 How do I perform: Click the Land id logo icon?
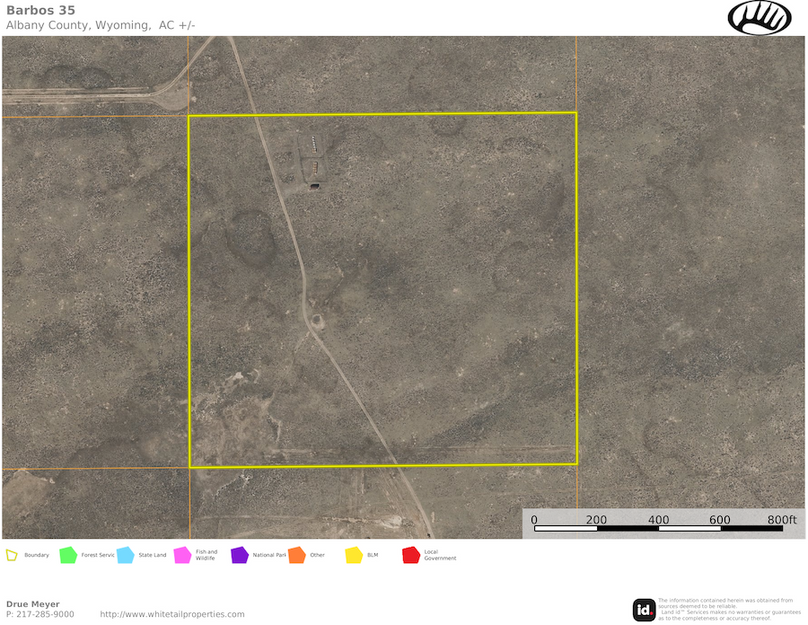coord(644,609)
